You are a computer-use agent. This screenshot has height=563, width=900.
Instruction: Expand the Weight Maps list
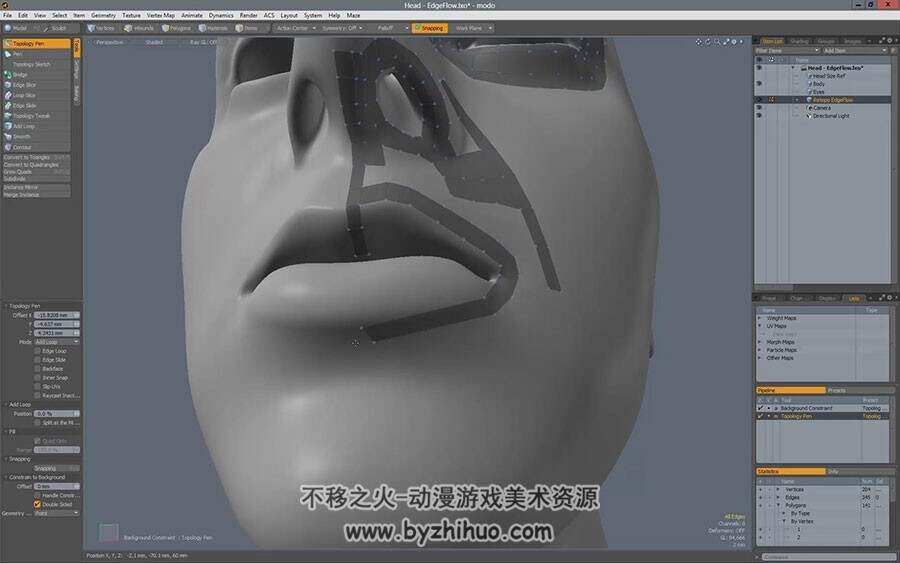760,318
